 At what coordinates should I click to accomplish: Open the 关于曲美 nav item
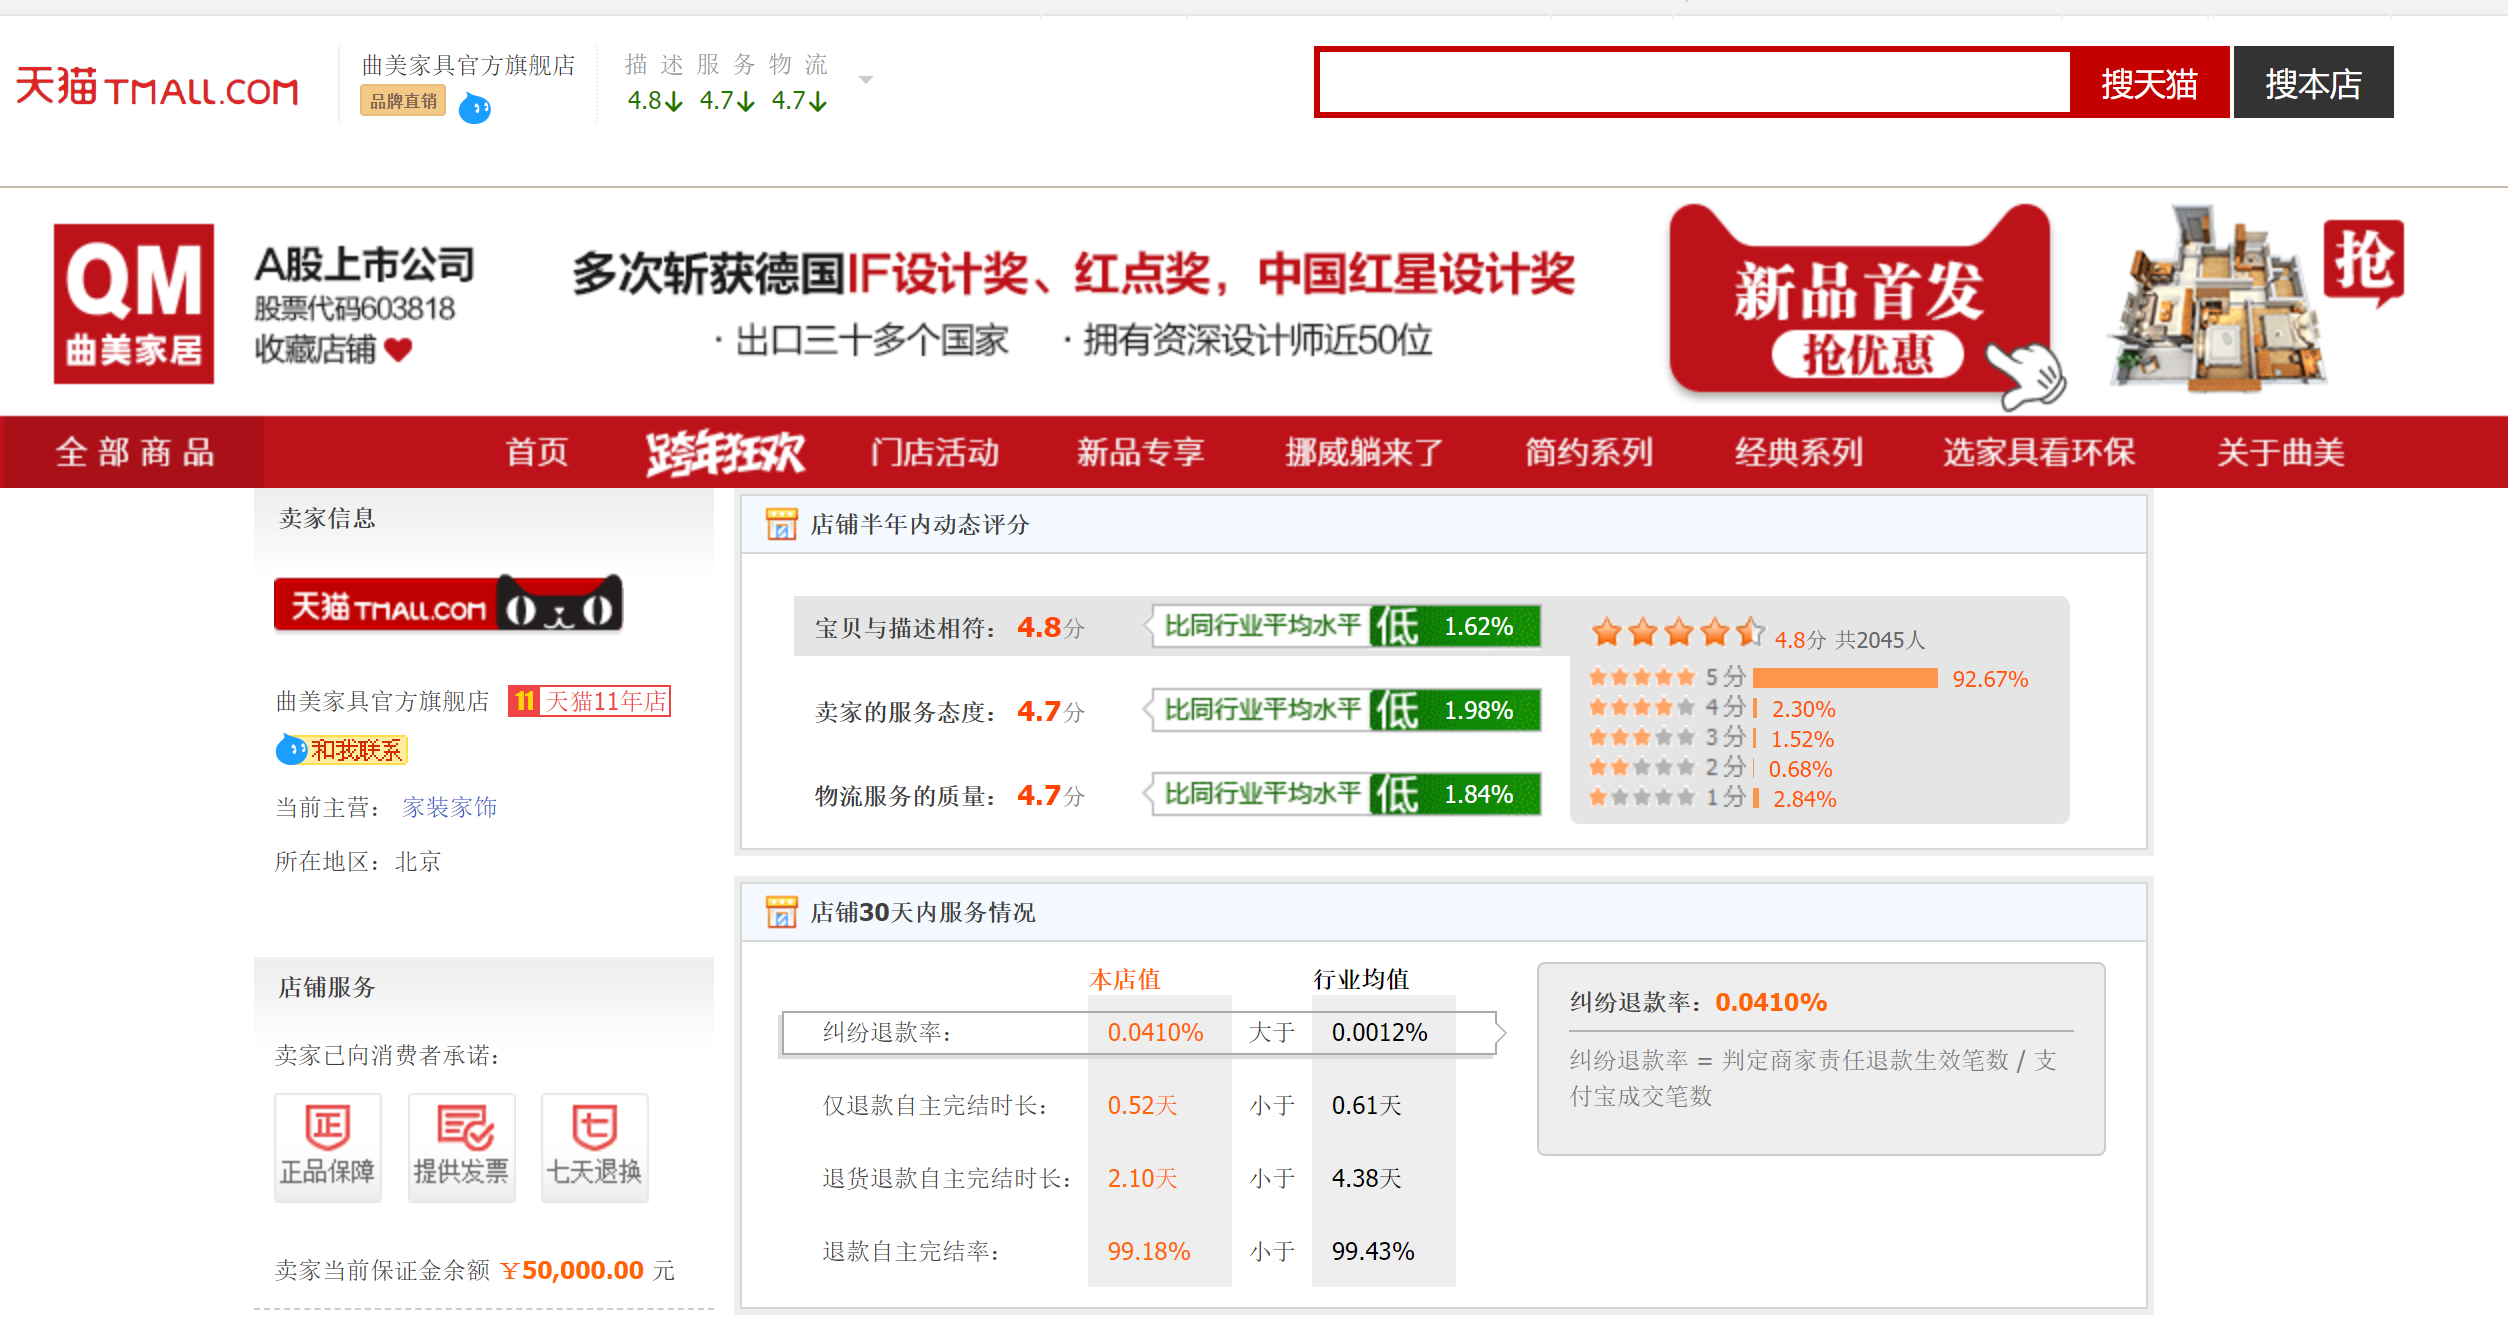point(2280,452)
